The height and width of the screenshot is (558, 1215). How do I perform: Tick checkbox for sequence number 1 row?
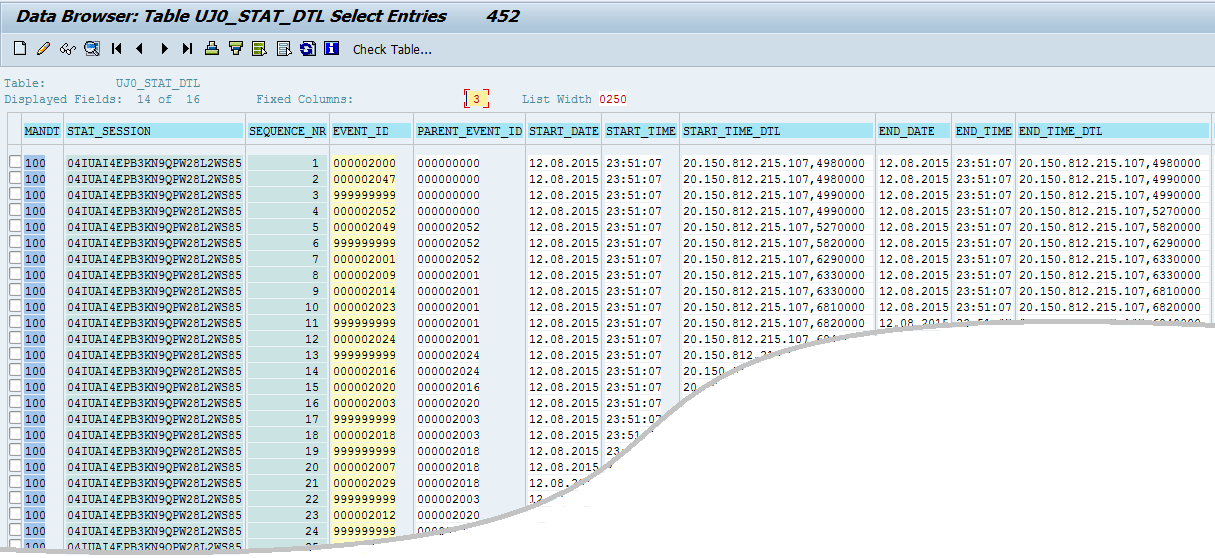pos(14,163)
